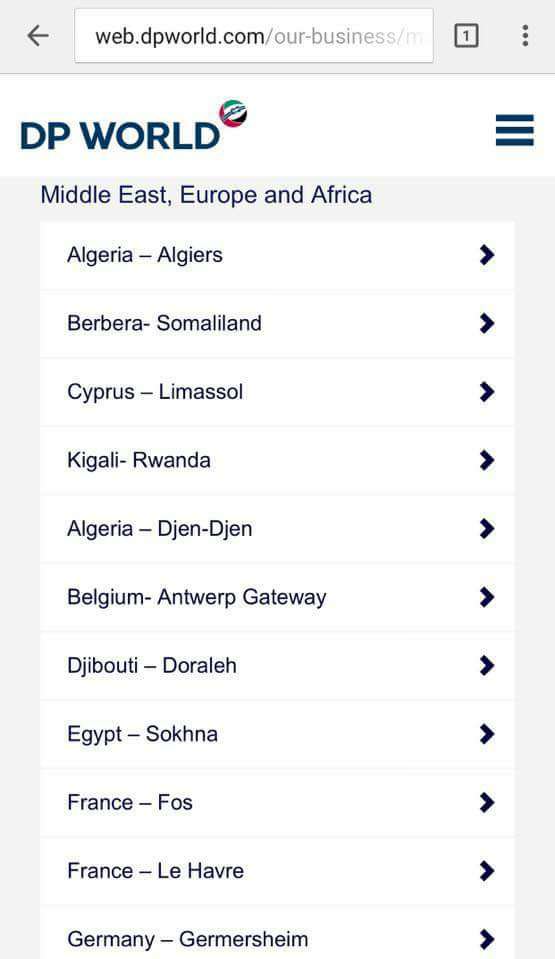Viewport: 555px width, 959px height.
Task: Expand the Belgium- Antwerp Gateway chevron
Action: pos(487,597)
